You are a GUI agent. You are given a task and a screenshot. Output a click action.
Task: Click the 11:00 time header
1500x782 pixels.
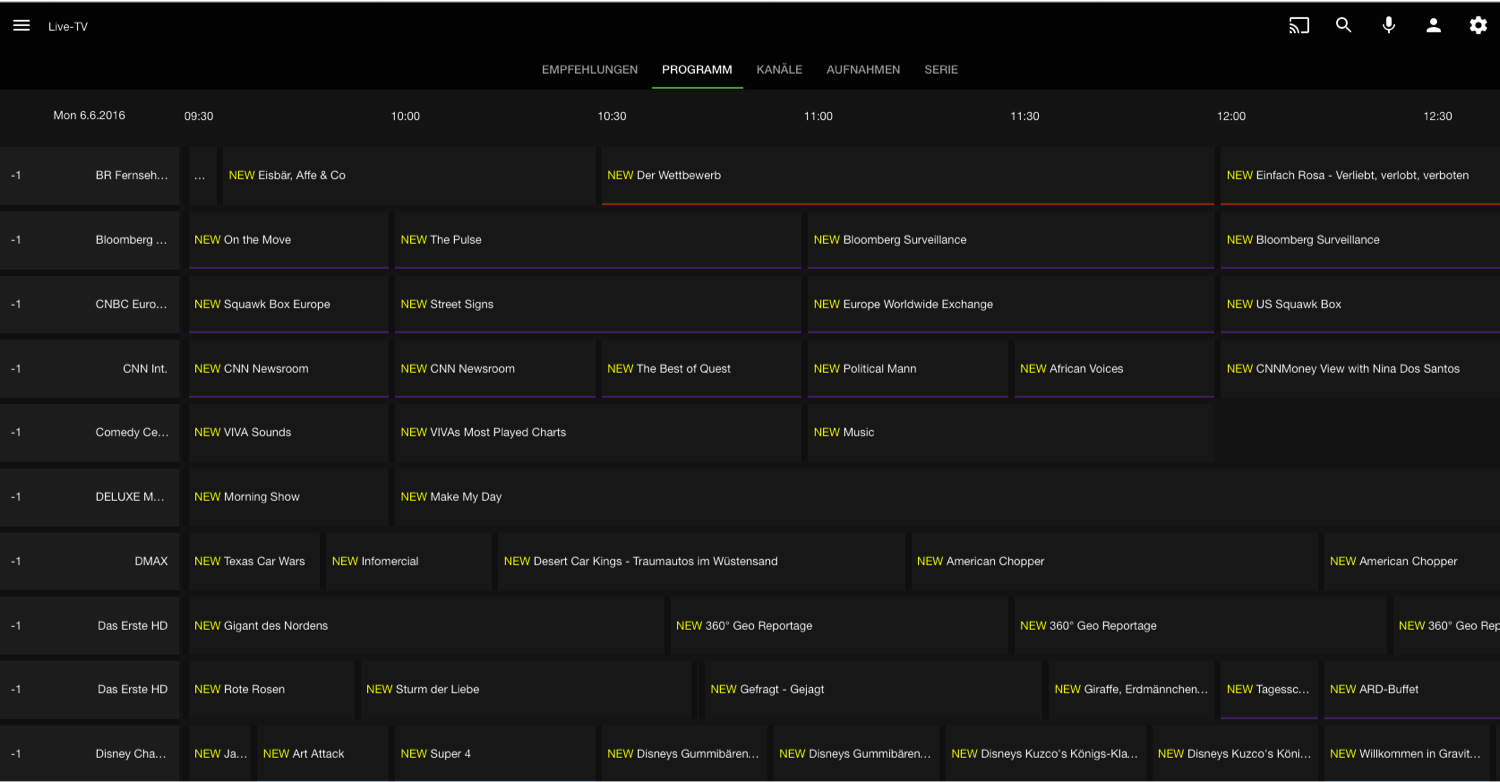(x=818, y=116)
